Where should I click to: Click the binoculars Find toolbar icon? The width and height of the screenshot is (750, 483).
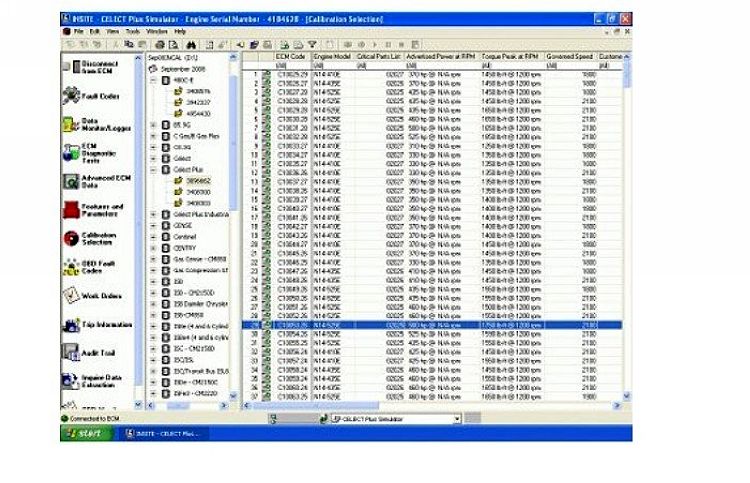pyautogui.click(x=191, y=44)
